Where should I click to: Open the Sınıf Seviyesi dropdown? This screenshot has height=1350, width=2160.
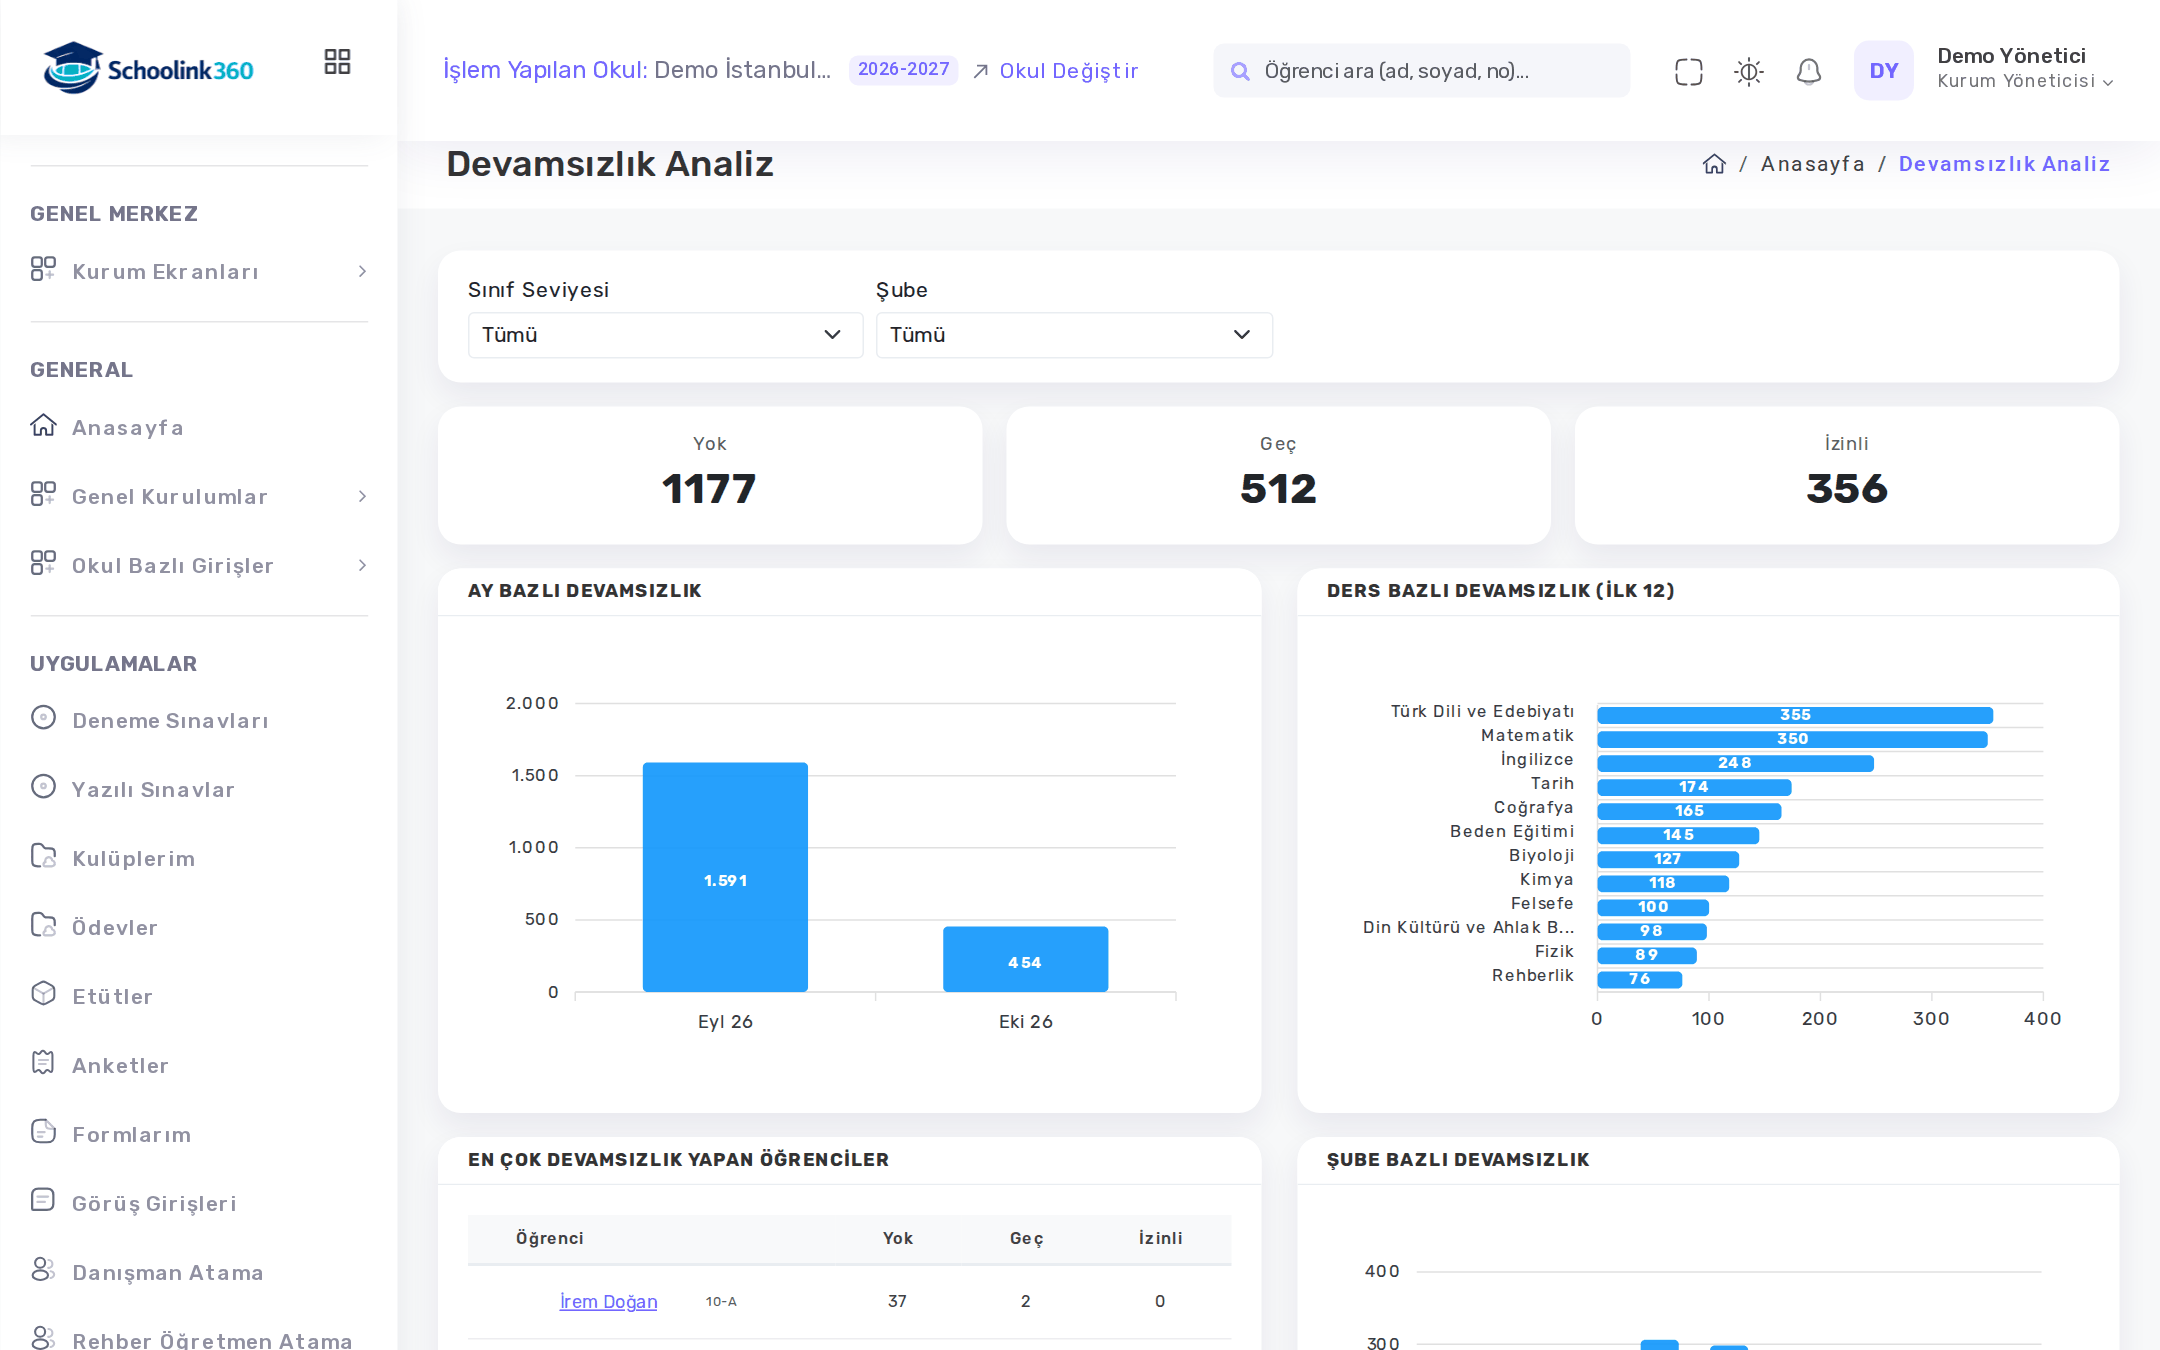point(665,335)
